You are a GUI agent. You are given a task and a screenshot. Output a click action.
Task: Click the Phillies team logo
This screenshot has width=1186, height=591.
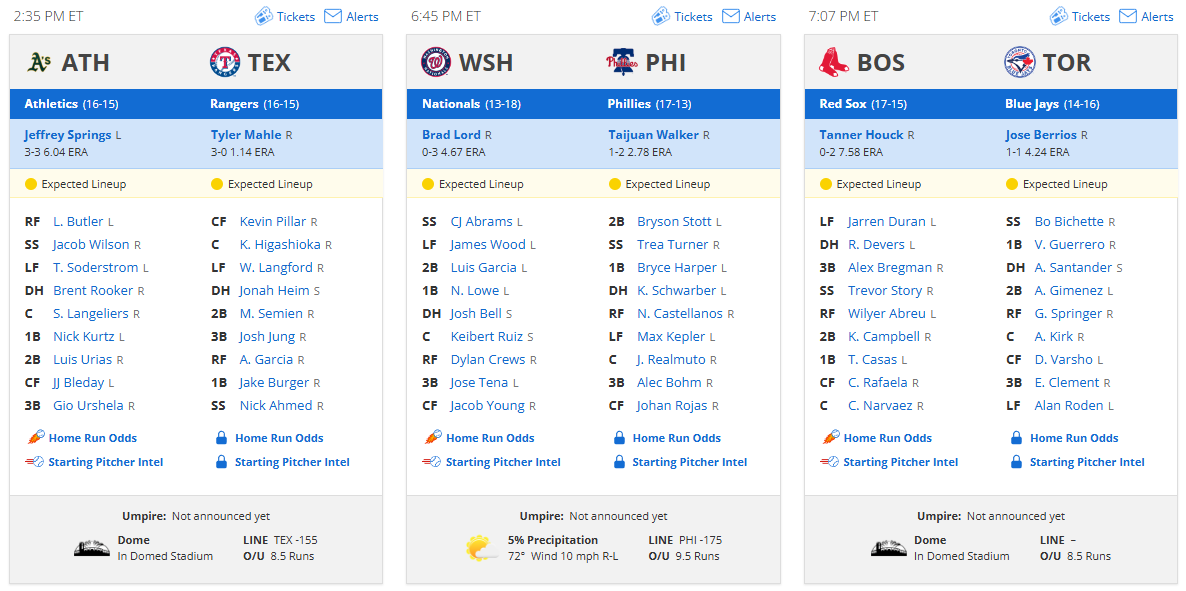[622, 63]
